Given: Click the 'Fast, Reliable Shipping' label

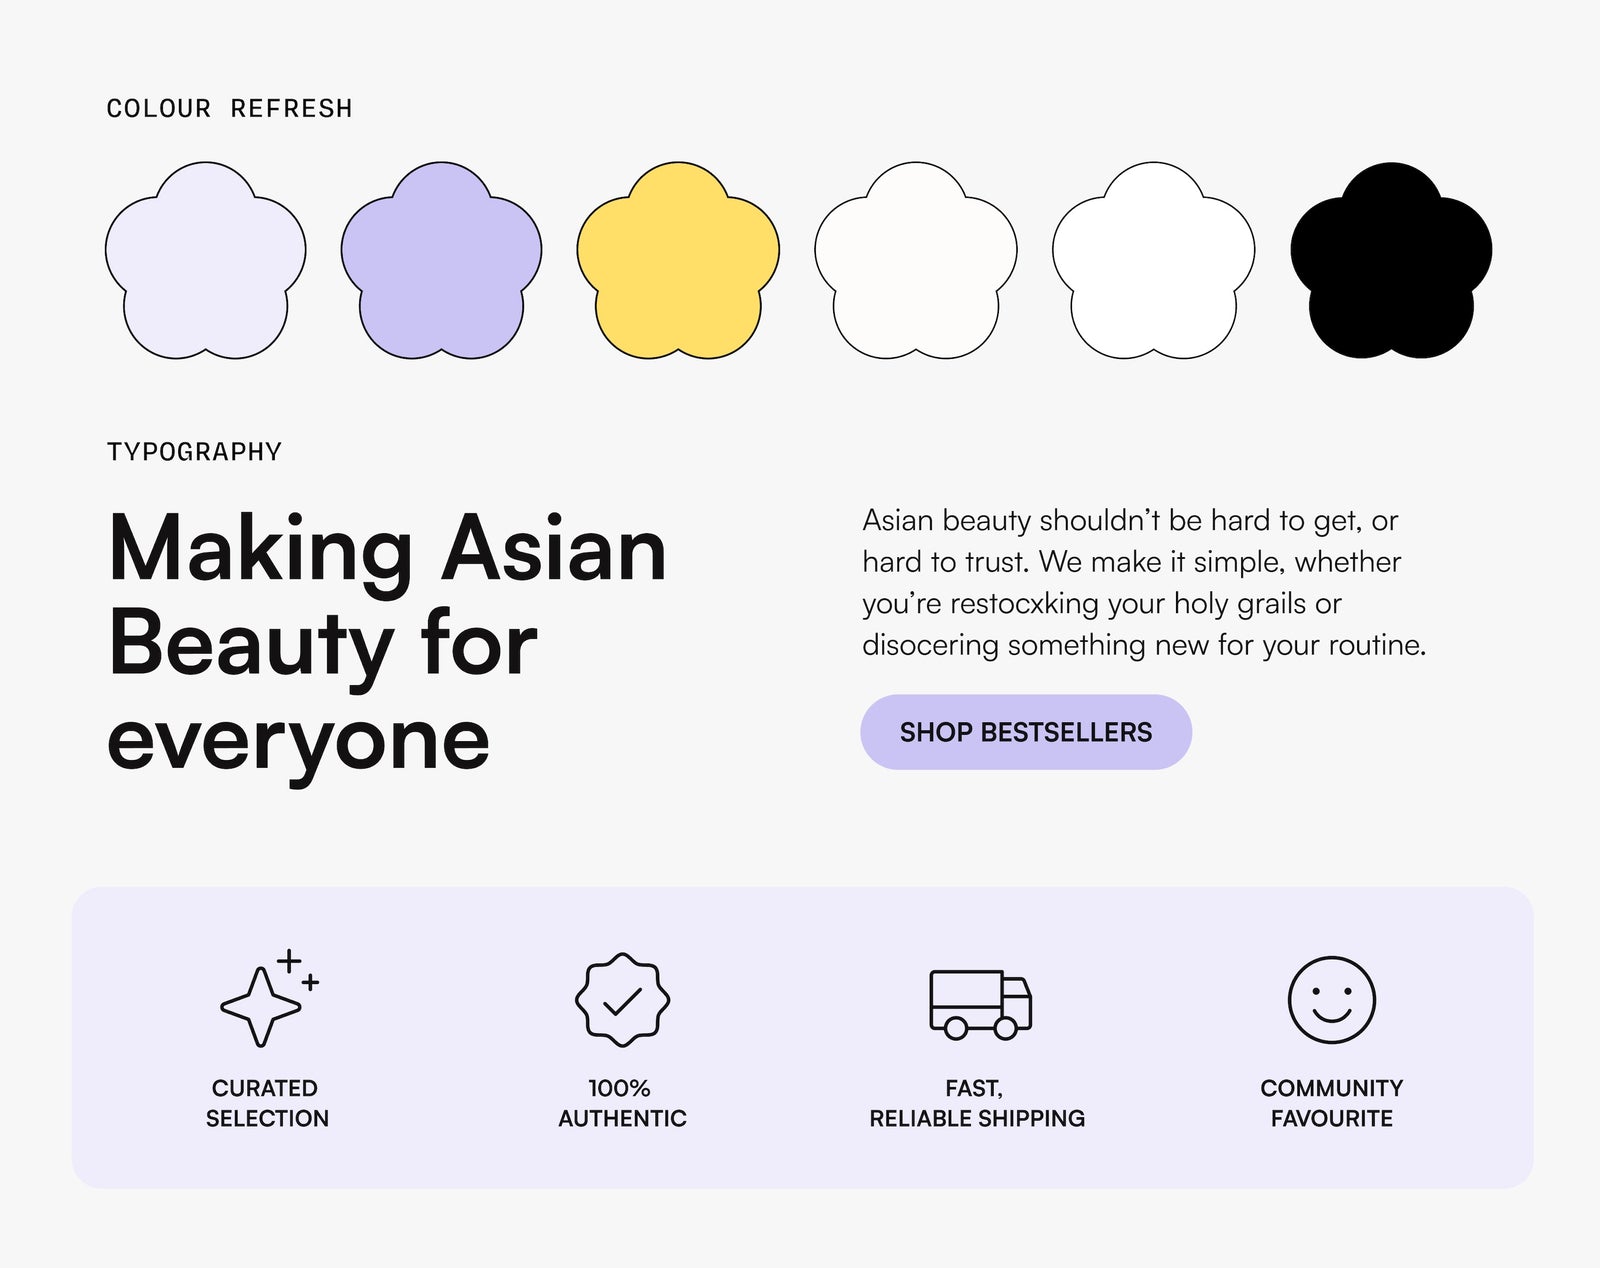Looking at the screenshot, I should (x=977, y=1103).
